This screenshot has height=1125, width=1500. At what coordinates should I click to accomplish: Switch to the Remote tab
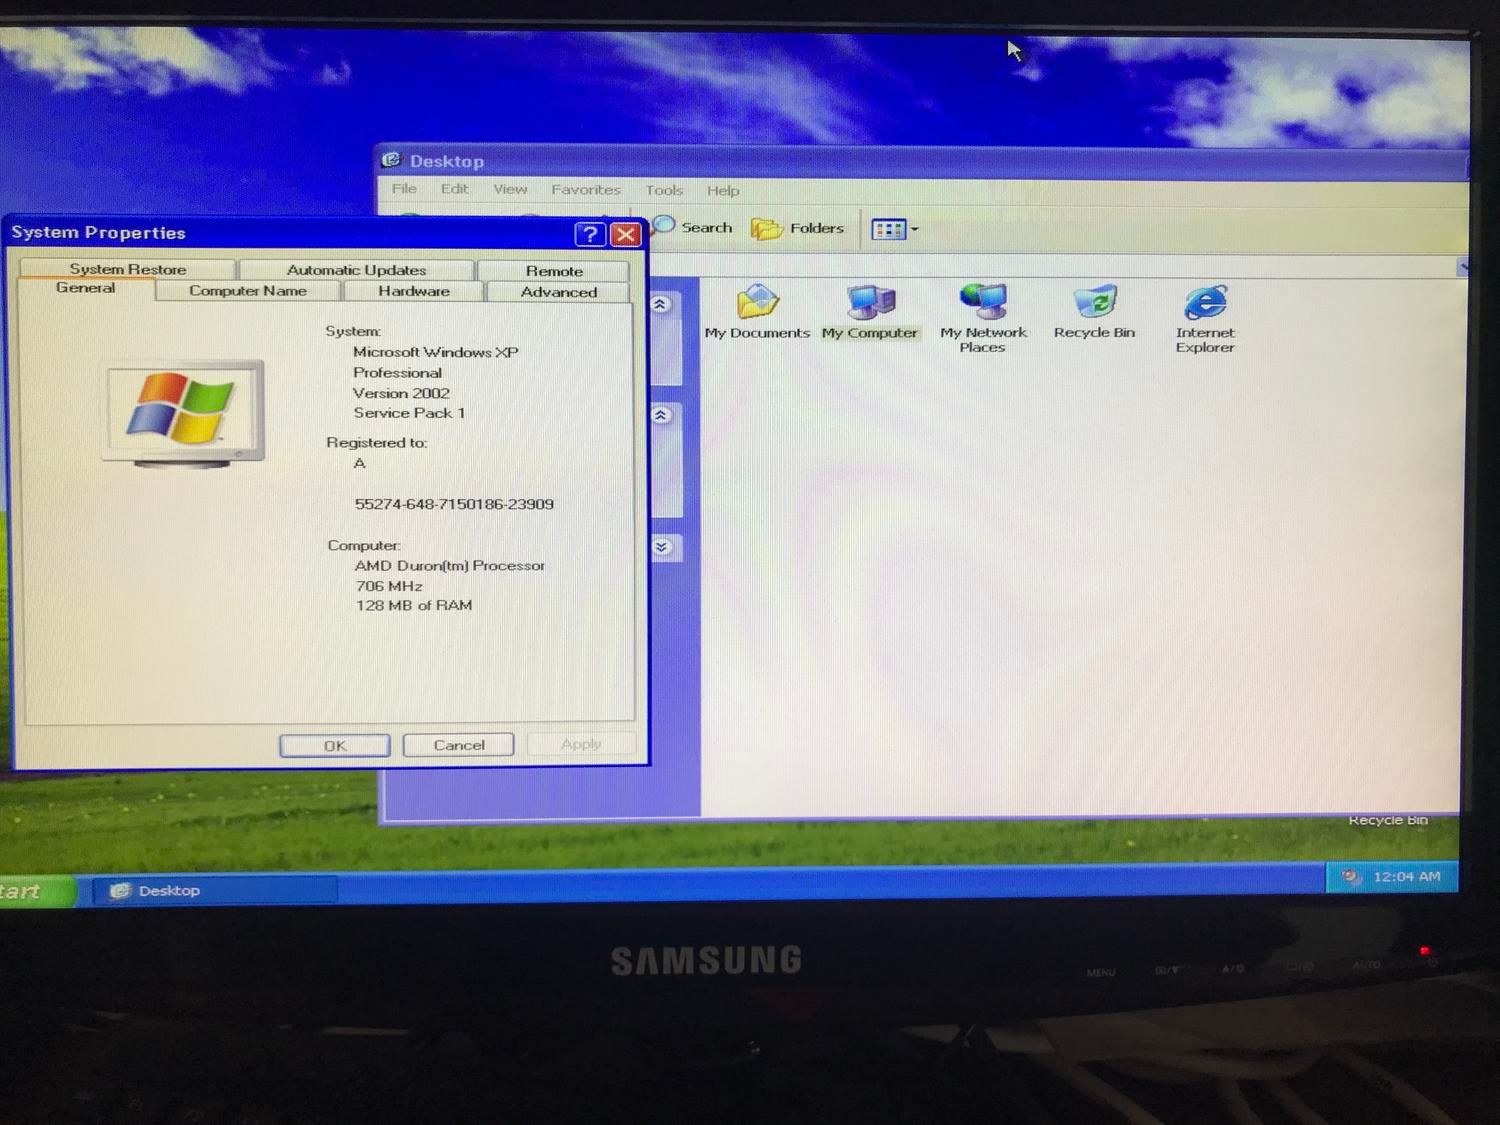point(554,271)
